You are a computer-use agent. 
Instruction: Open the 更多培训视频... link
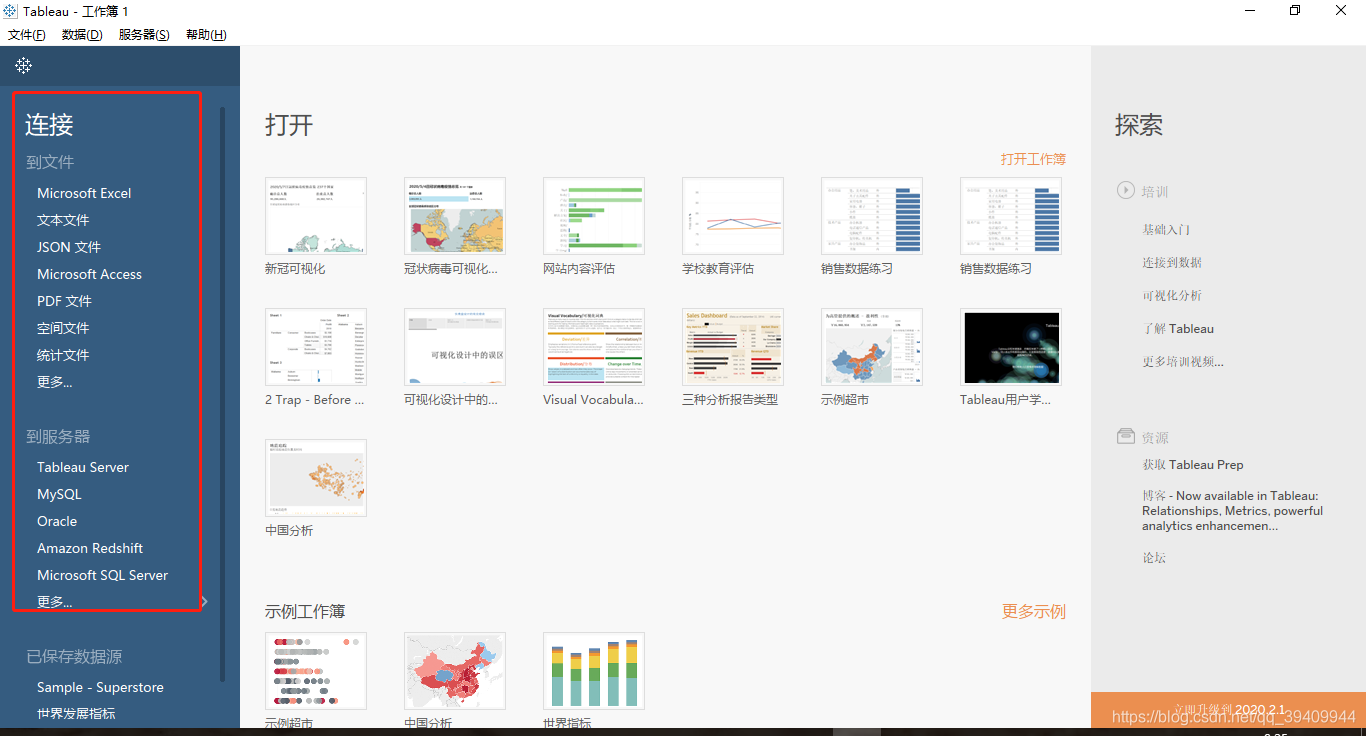pos(1183,361)
